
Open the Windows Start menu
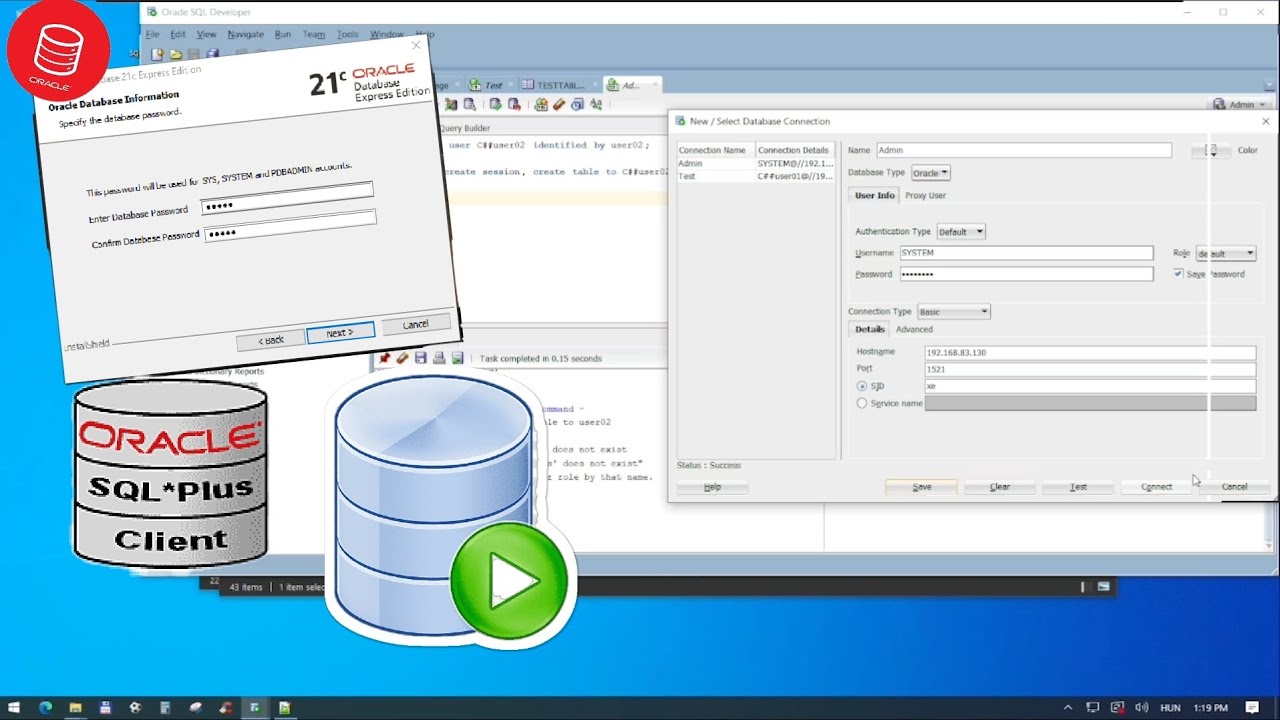14,707
